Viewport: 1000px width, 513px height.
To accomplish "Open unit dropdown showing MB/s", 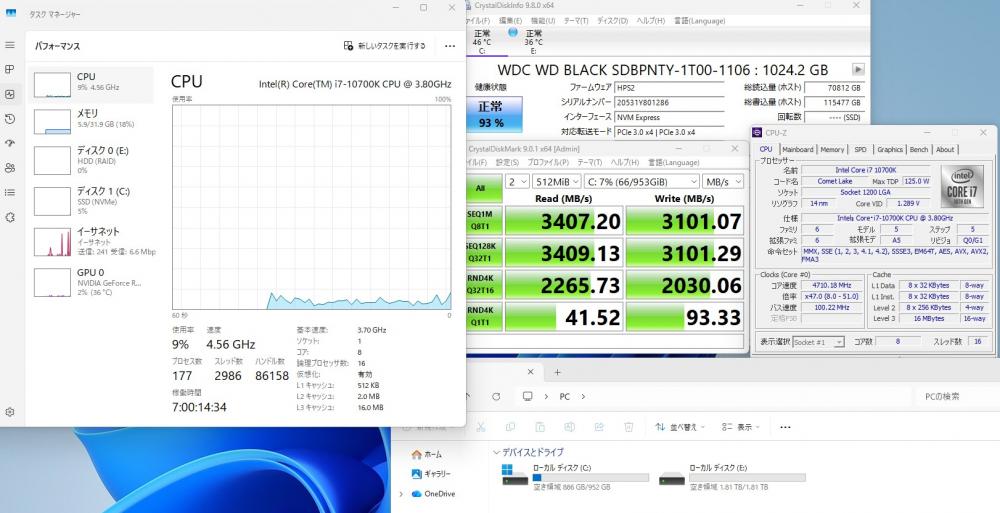I will 723,182.
